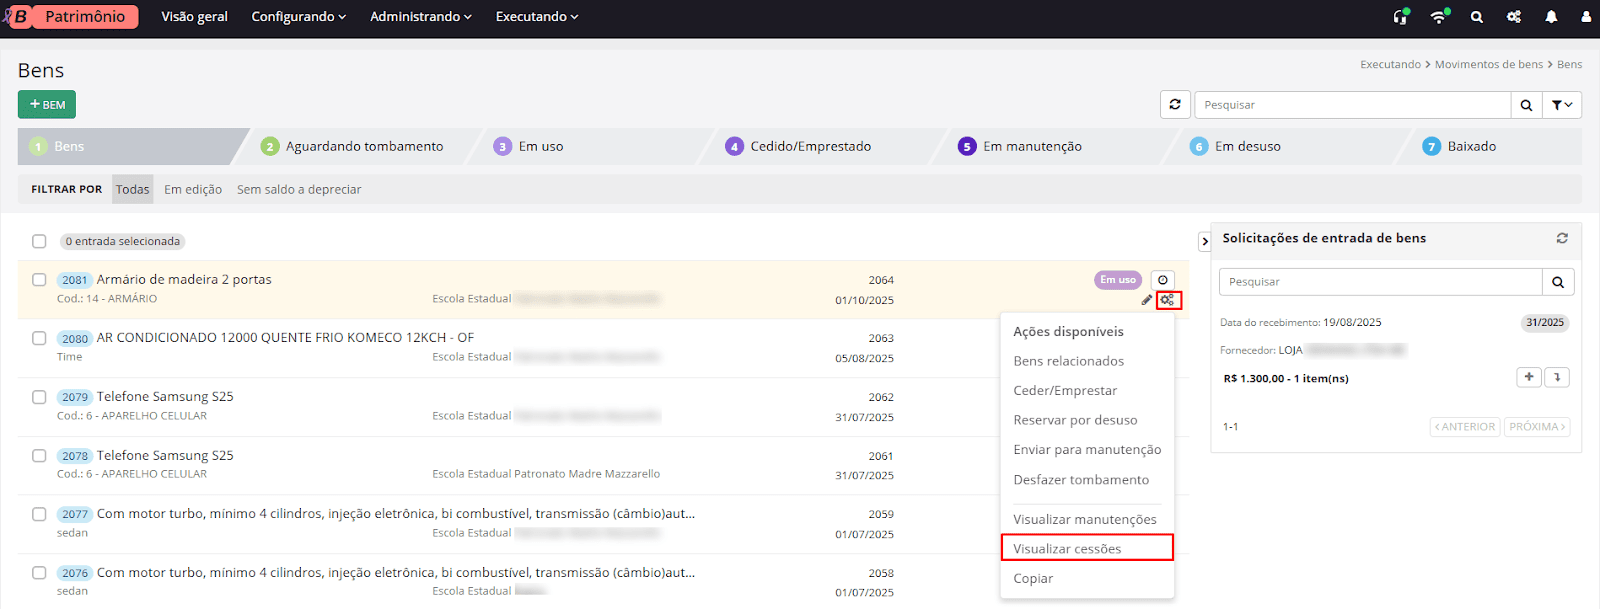
Task: Click the plus icon on the R$ 1.300,00 request
Action: (1528, 377)
